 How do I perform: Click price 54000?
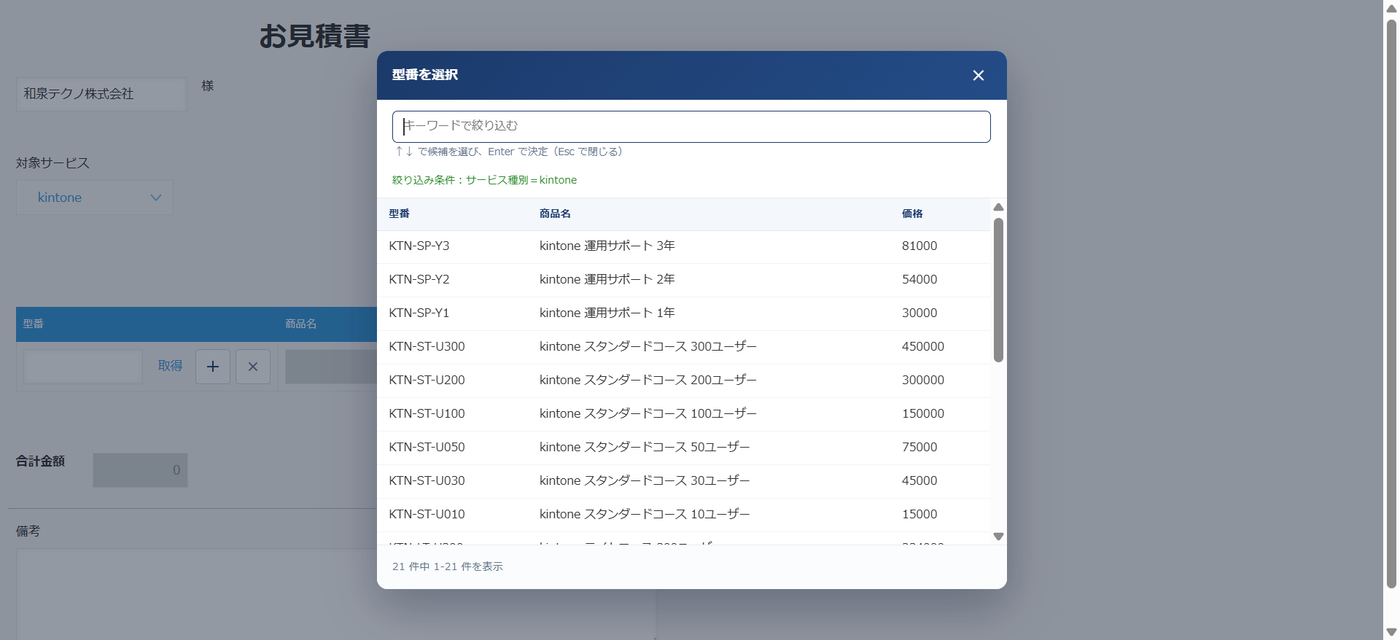pyautogui.click(x=919, y=280)
